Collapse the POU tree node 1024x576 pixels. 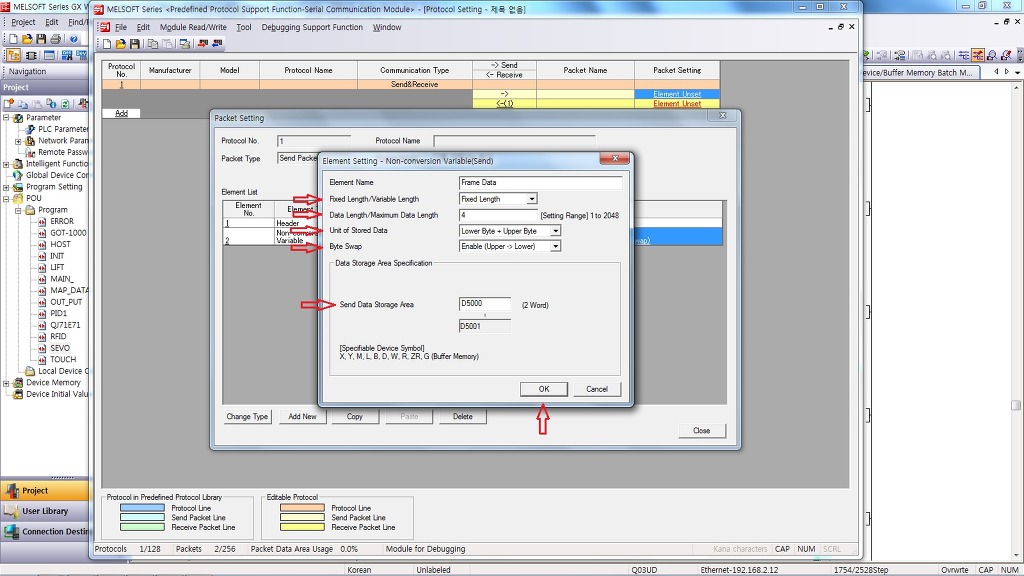[x=6, y=198]
